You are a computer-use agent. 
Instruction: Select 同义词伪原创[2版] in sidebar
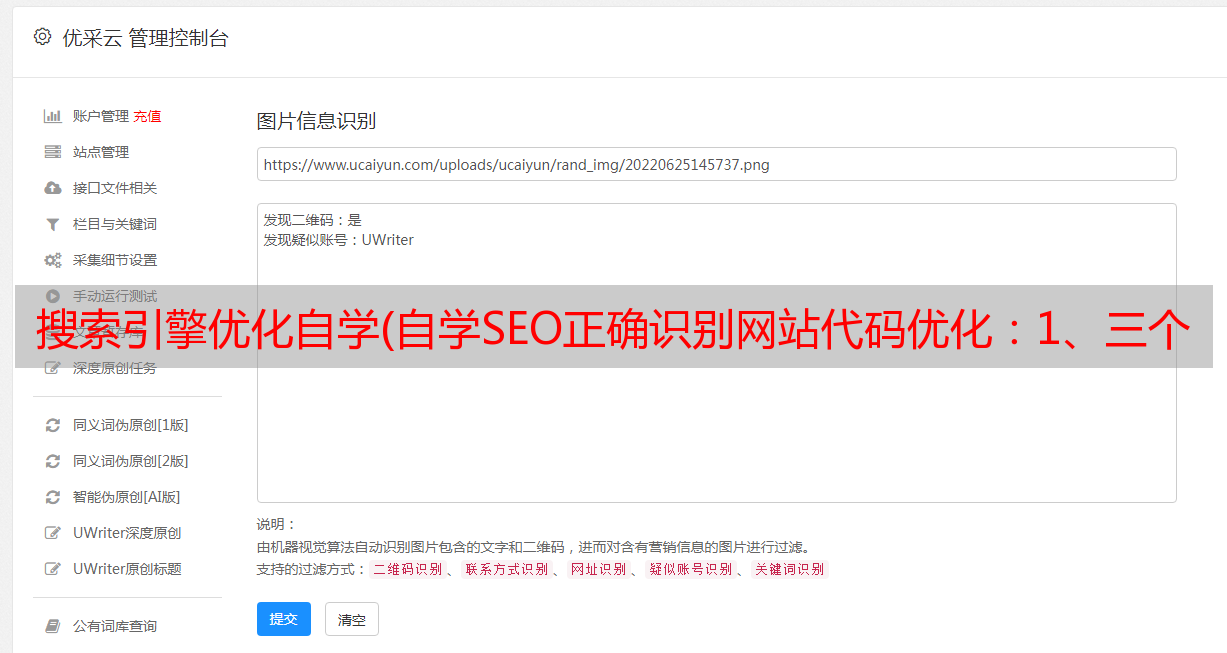[131, 461]
